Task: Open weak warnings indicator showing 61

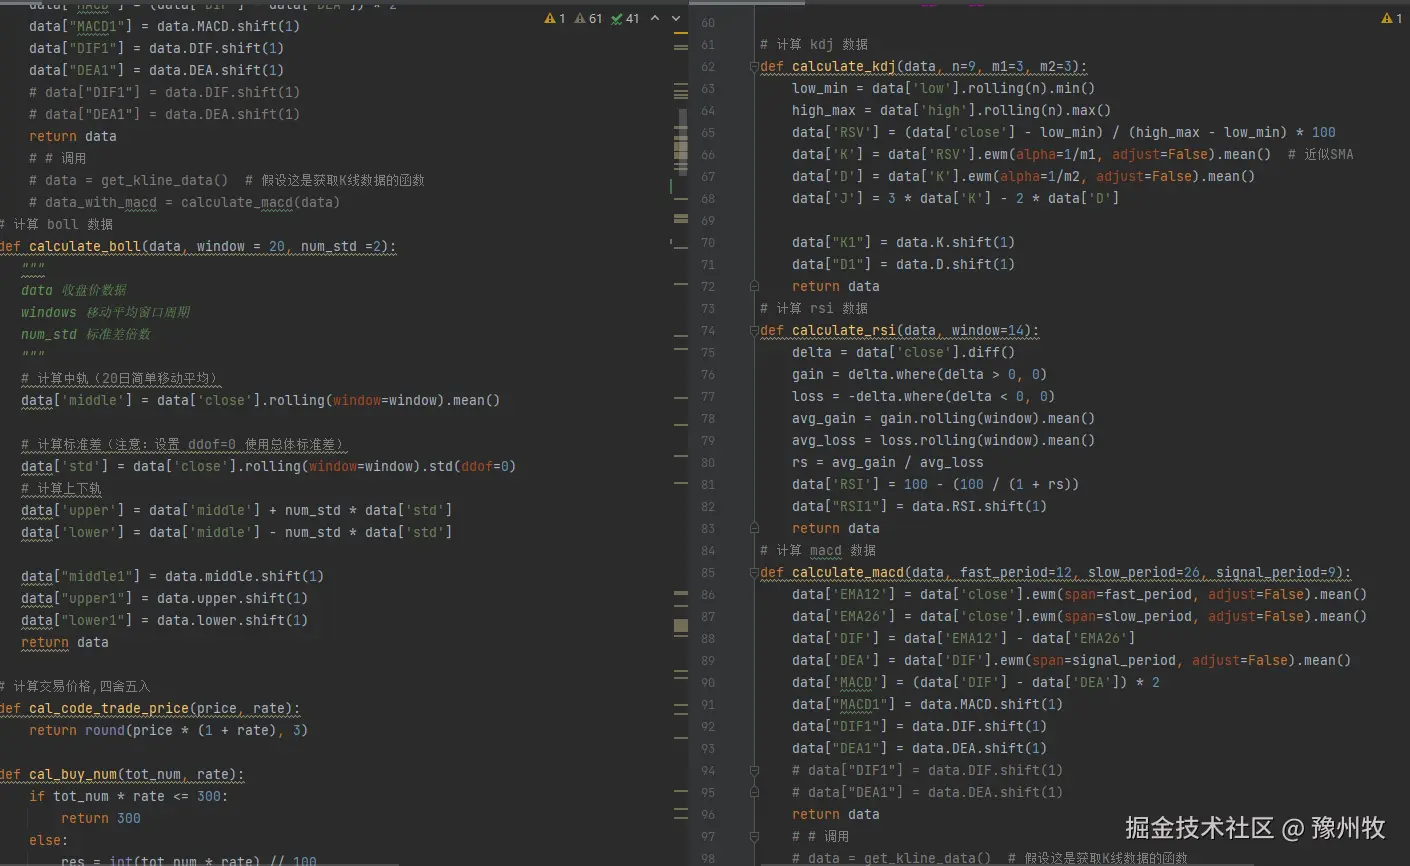Action: (x=589, y=18)
